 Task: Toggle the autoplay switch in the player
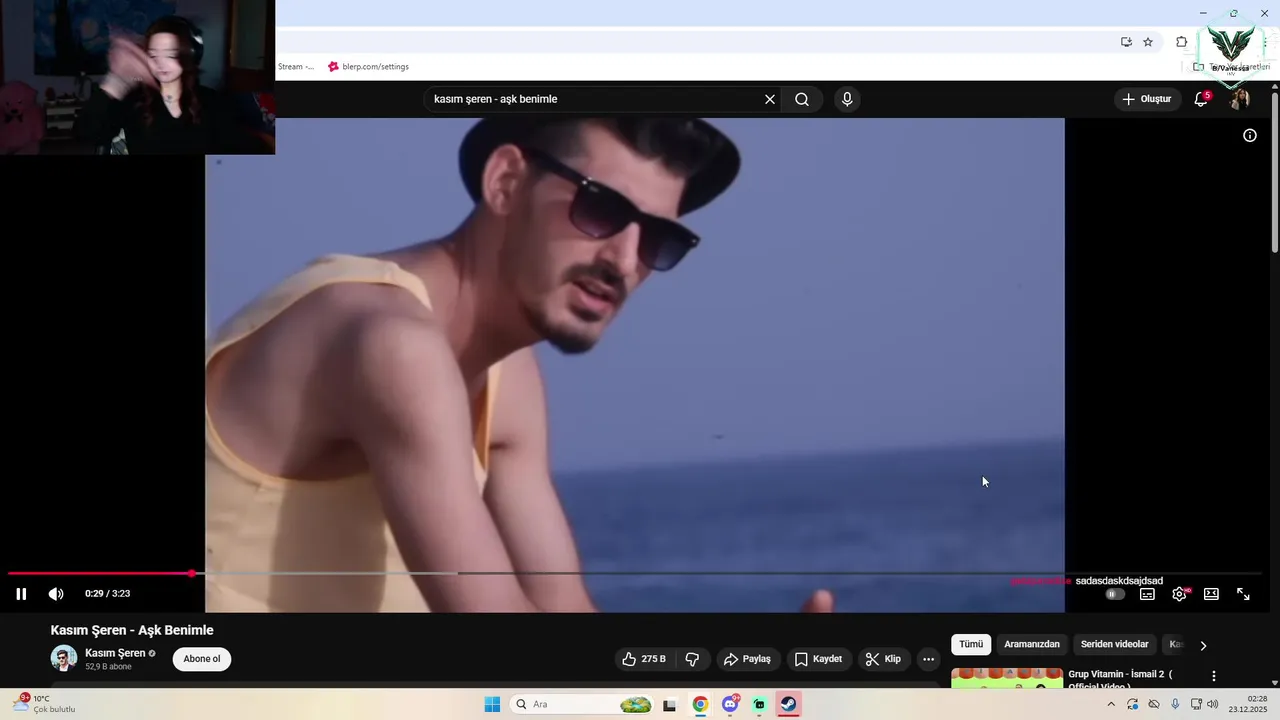click(1114, 594)
